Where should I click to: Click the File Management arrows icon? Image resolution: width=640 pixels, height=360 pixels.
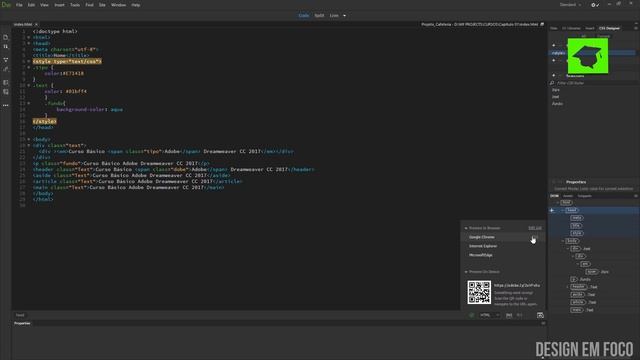tap(6, 47)
